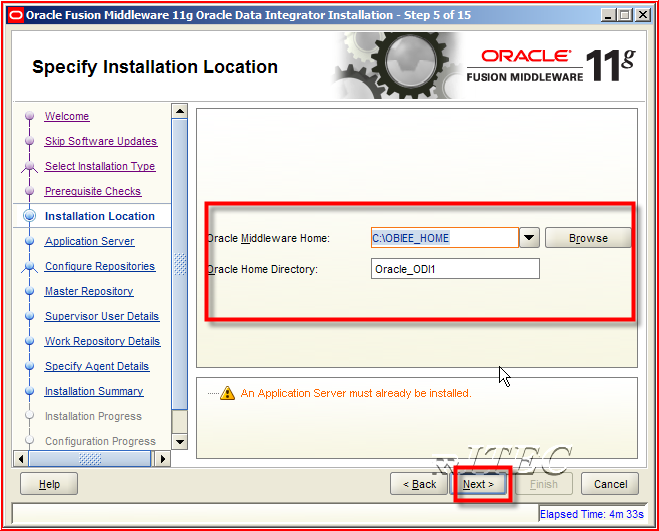Close the installer window
This screenshot has height=531, width=659.
[x=643, y=16]
